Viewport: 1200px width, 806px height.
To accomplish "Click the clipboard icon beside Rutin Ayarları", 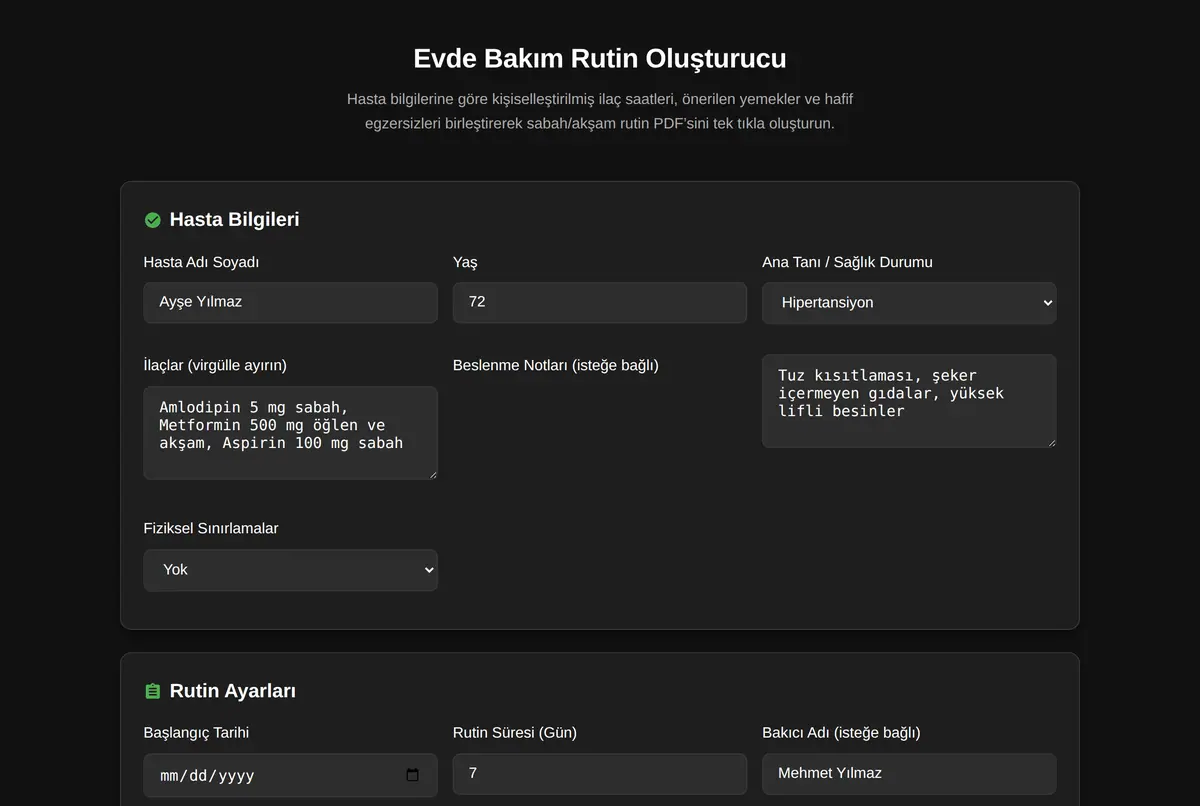I will pyautogui.click(x=153, y=691).
